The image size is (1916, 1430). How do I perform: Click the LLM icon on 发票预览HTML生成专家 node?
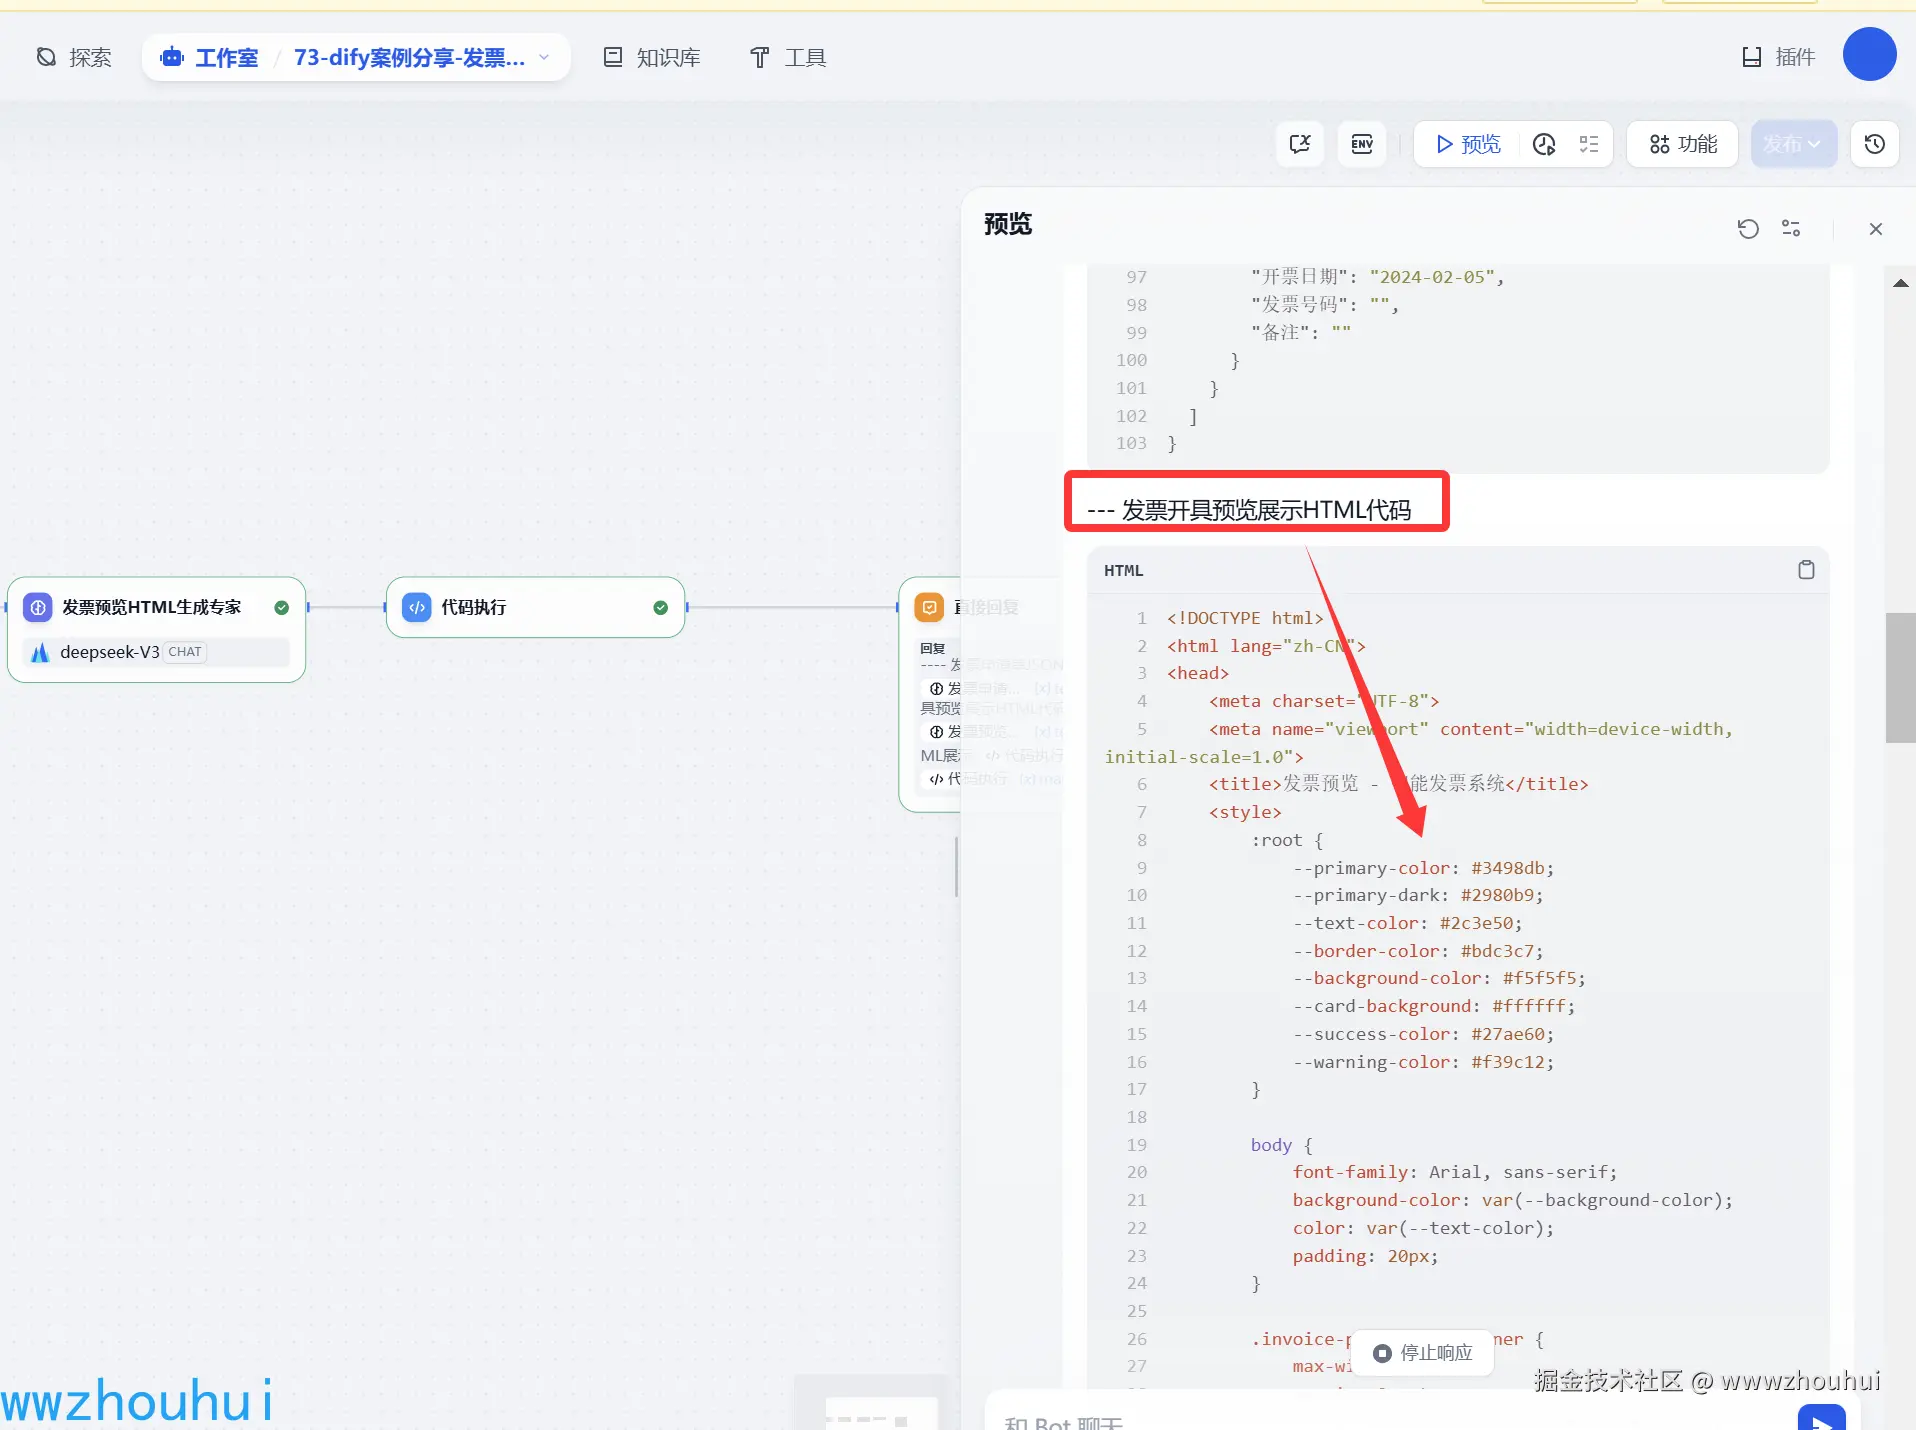click(x=38, y=607)
